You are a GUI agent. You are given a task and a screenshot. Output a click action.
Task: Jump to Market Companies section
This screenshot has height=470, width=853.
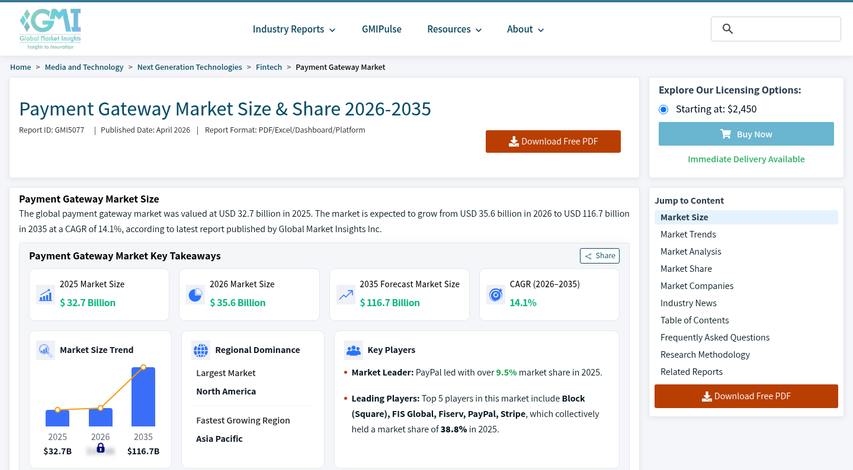tap(696, 286)
